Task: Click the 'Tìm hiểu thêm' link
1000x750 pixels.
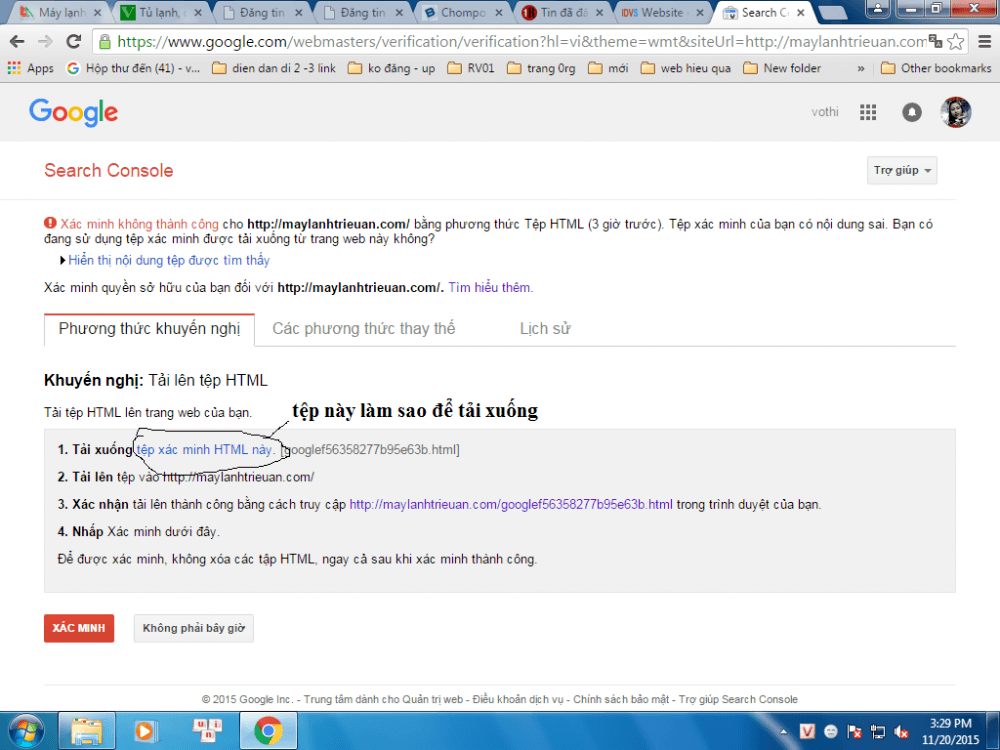Action: click(490, 288)
